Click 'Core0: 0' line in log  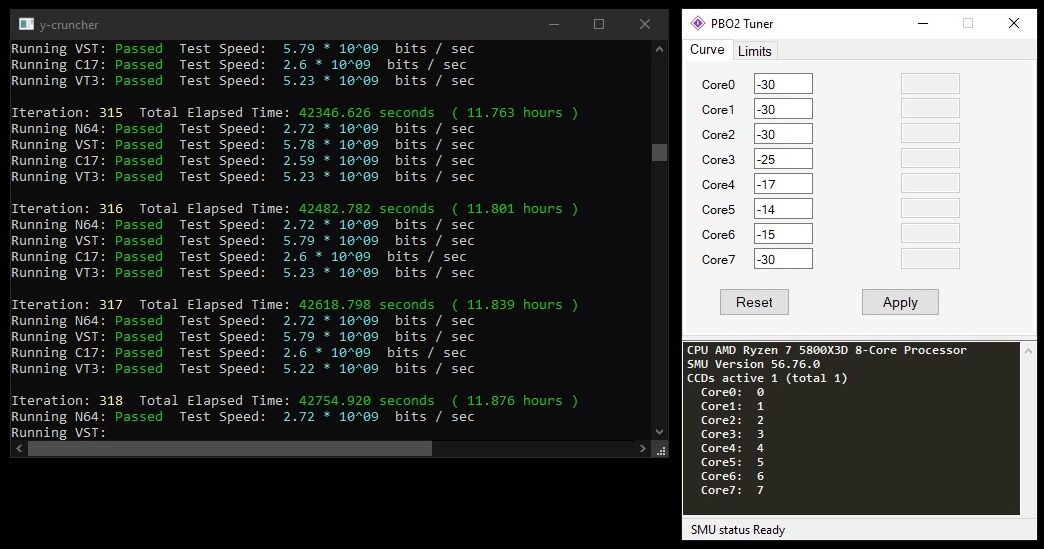pyautogui.click(x=732, y=392)
